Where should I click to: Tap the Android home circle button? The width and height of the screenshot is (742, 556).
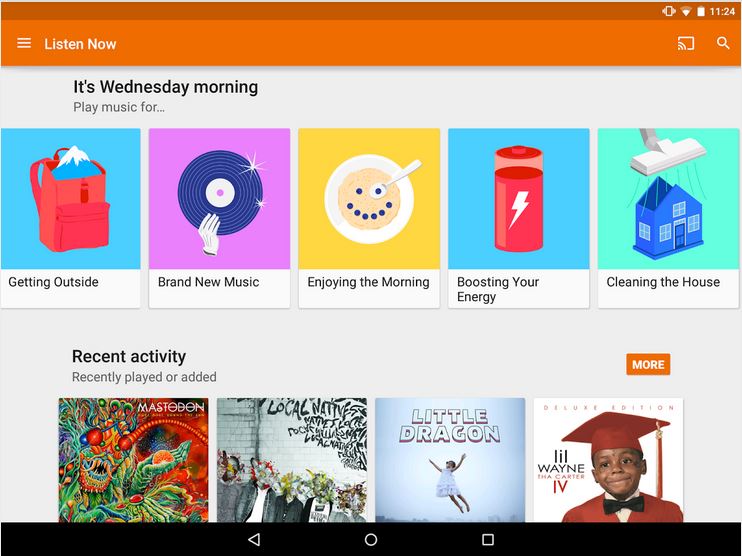coord(371,539)
